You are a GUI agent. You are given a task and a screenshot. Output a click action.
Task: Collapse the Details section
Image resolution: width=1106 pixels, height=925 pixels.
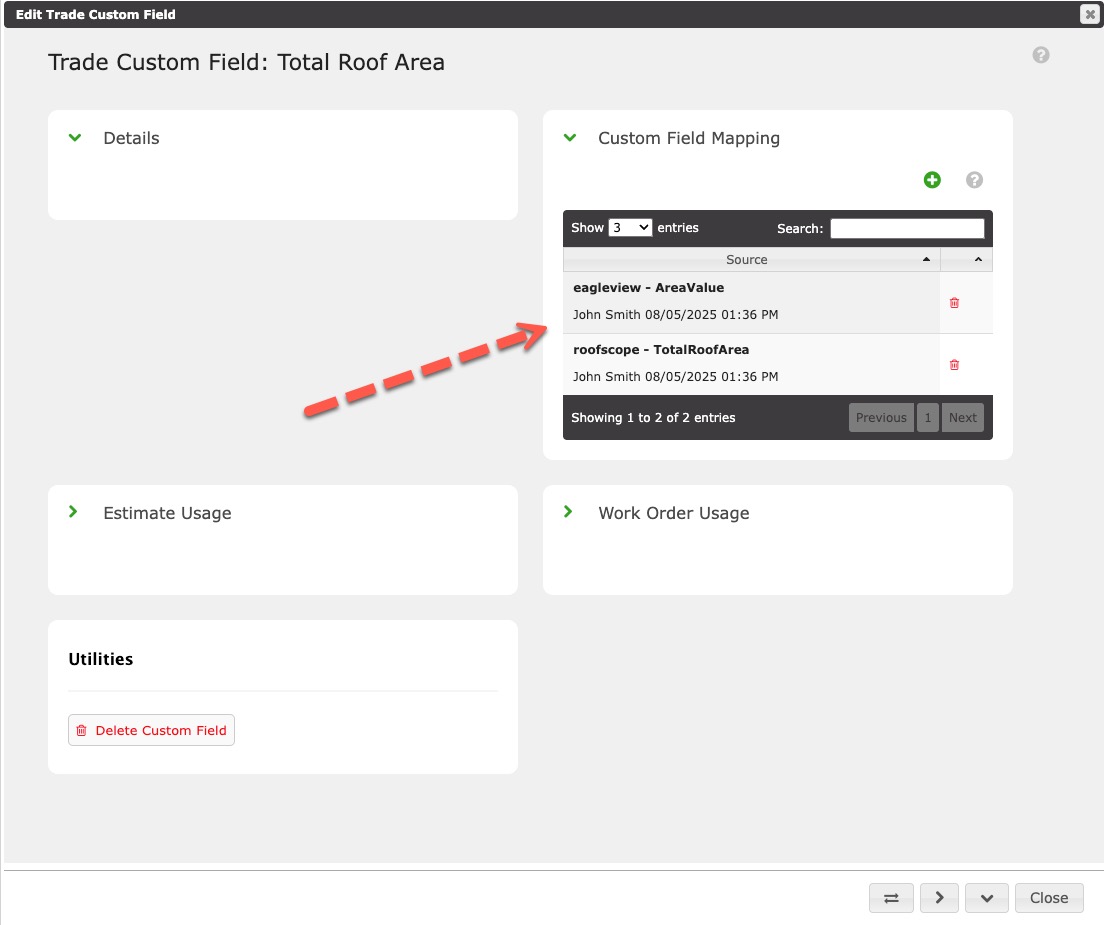(75, 138)
